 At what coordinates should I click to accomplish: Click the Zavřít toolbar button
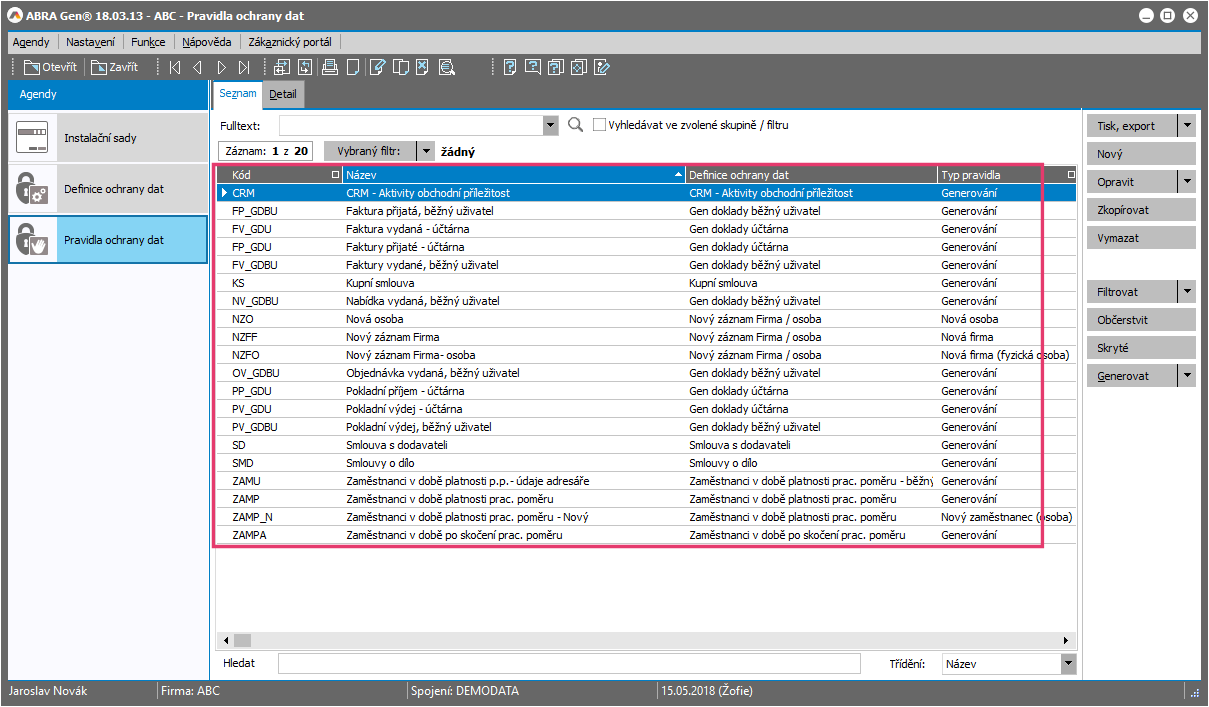coord(114,68)
